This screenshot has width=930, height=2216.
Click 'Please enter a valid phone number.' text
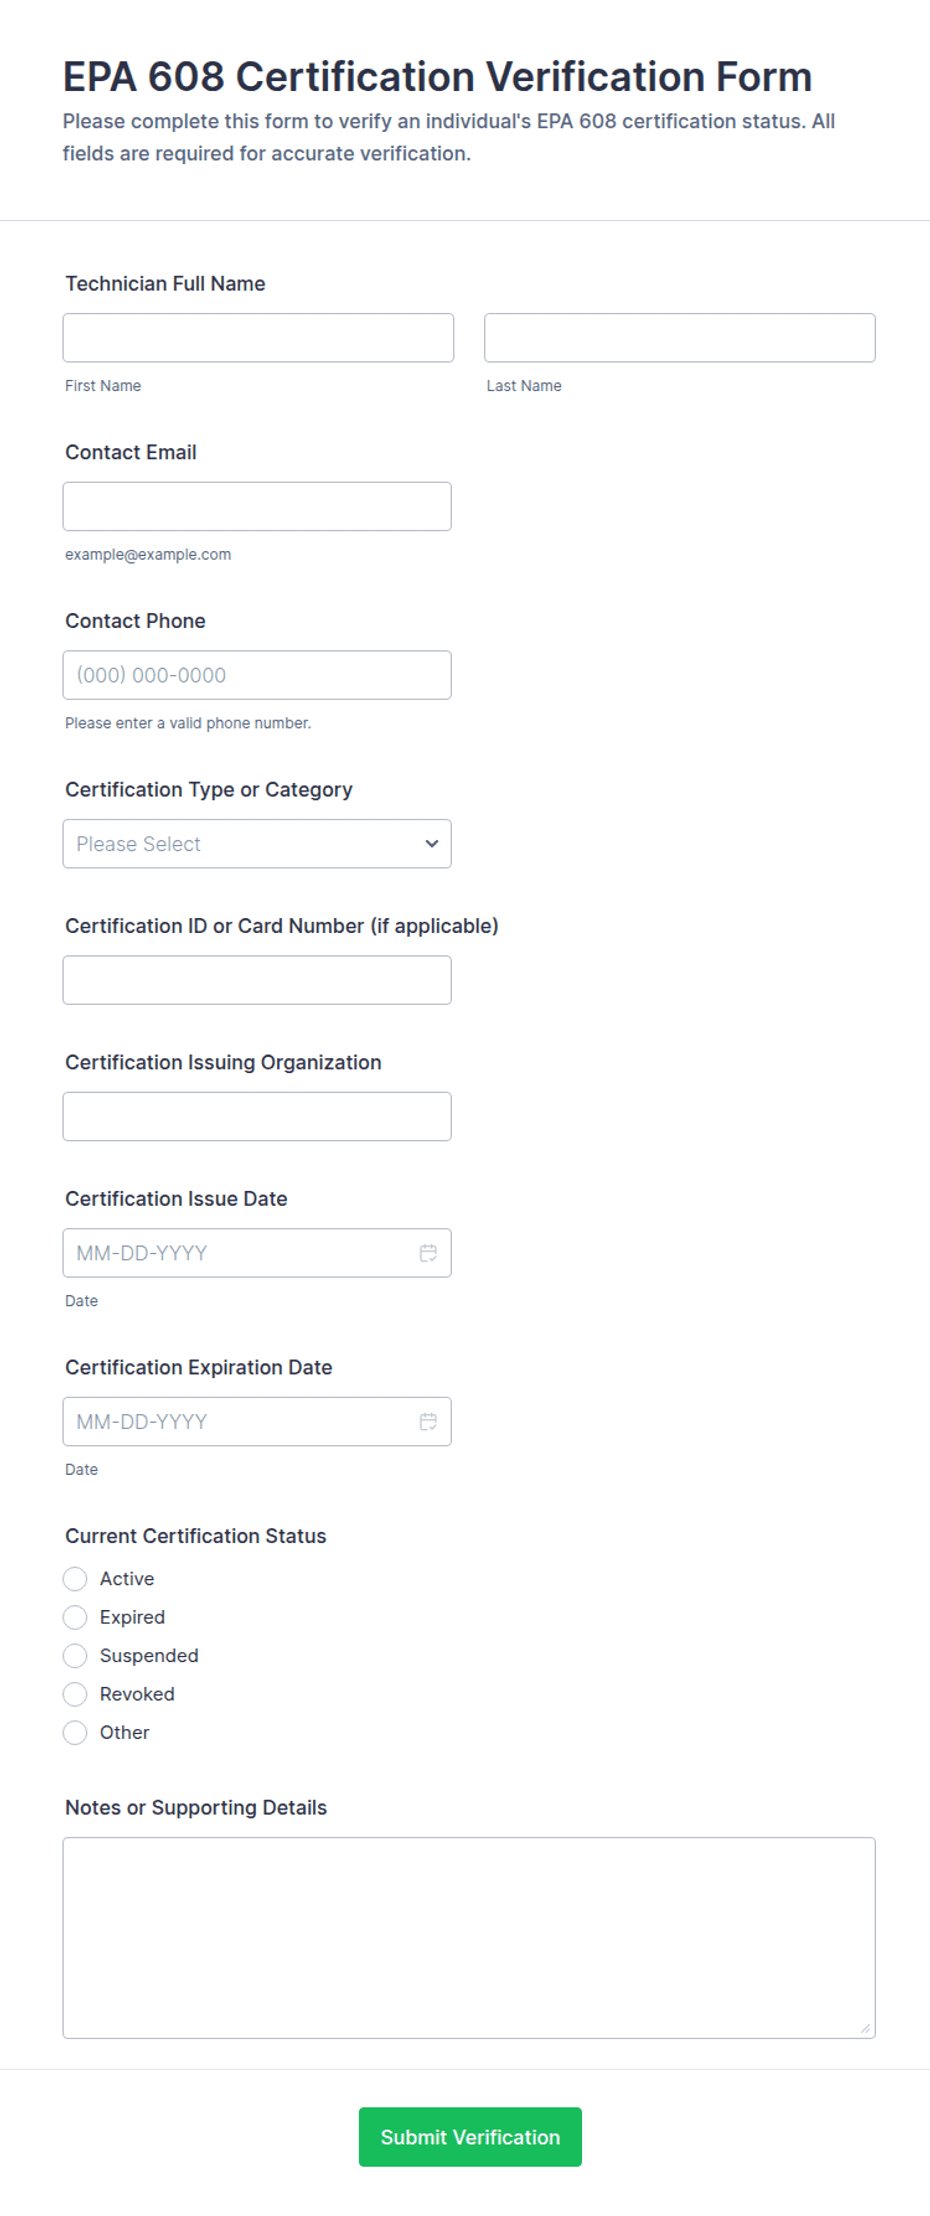188,723
